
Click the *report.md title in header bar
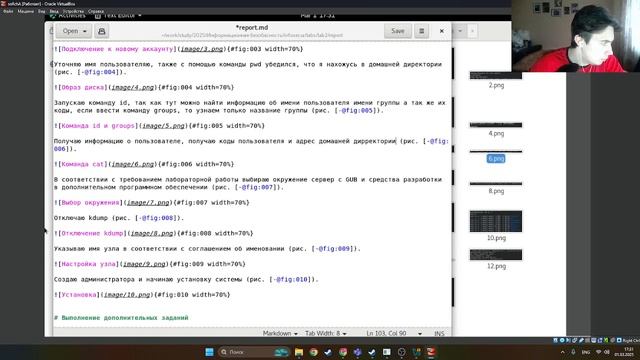pos(252,28)
